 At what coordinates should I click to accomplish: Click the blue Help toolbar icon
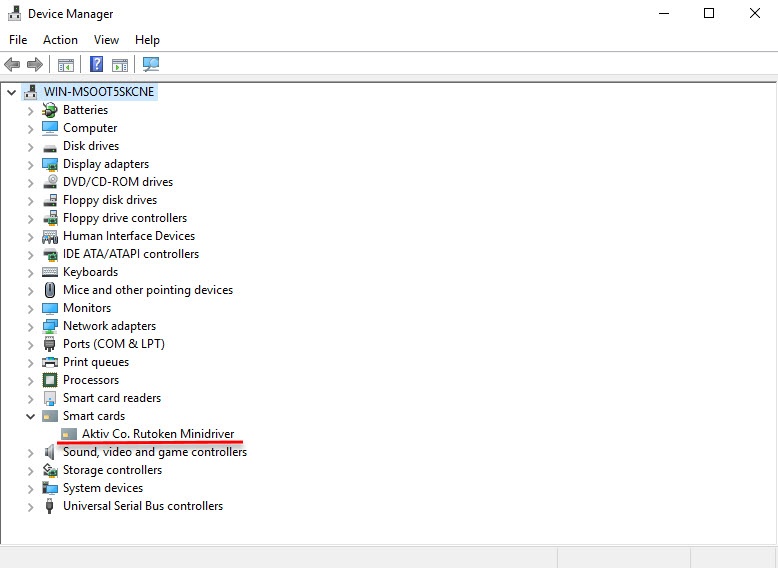coord(96,64)
